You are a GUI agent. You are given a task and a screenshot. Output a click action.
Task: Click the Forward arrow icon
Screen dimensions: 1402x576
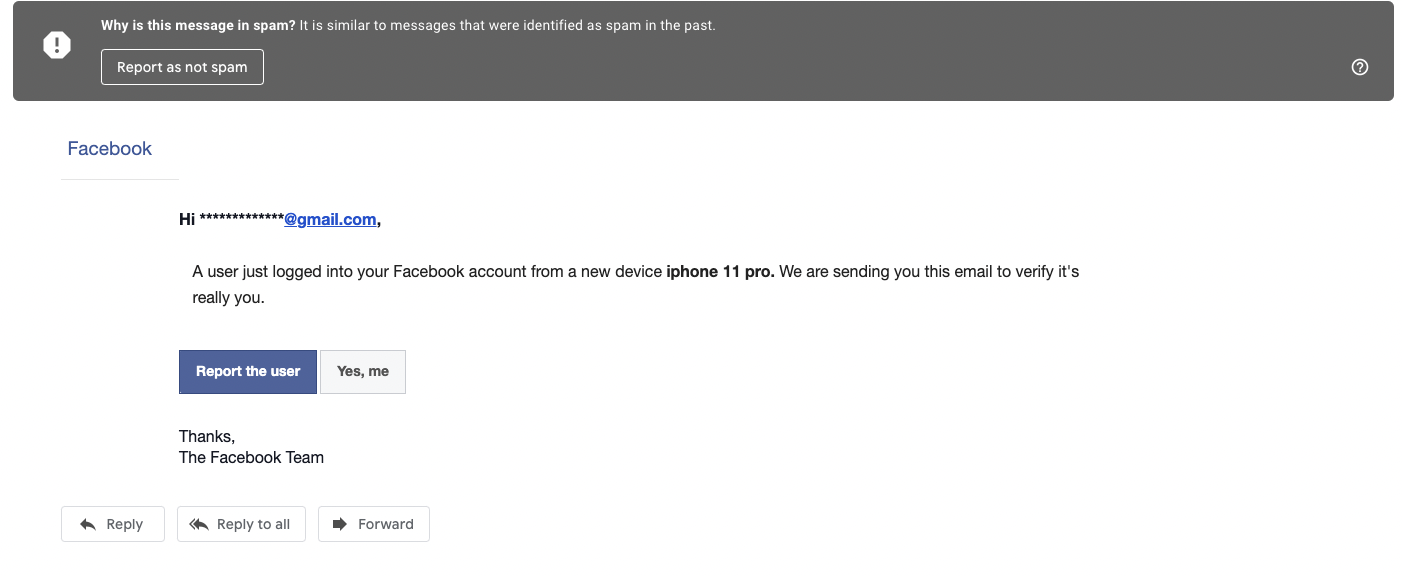340,524
